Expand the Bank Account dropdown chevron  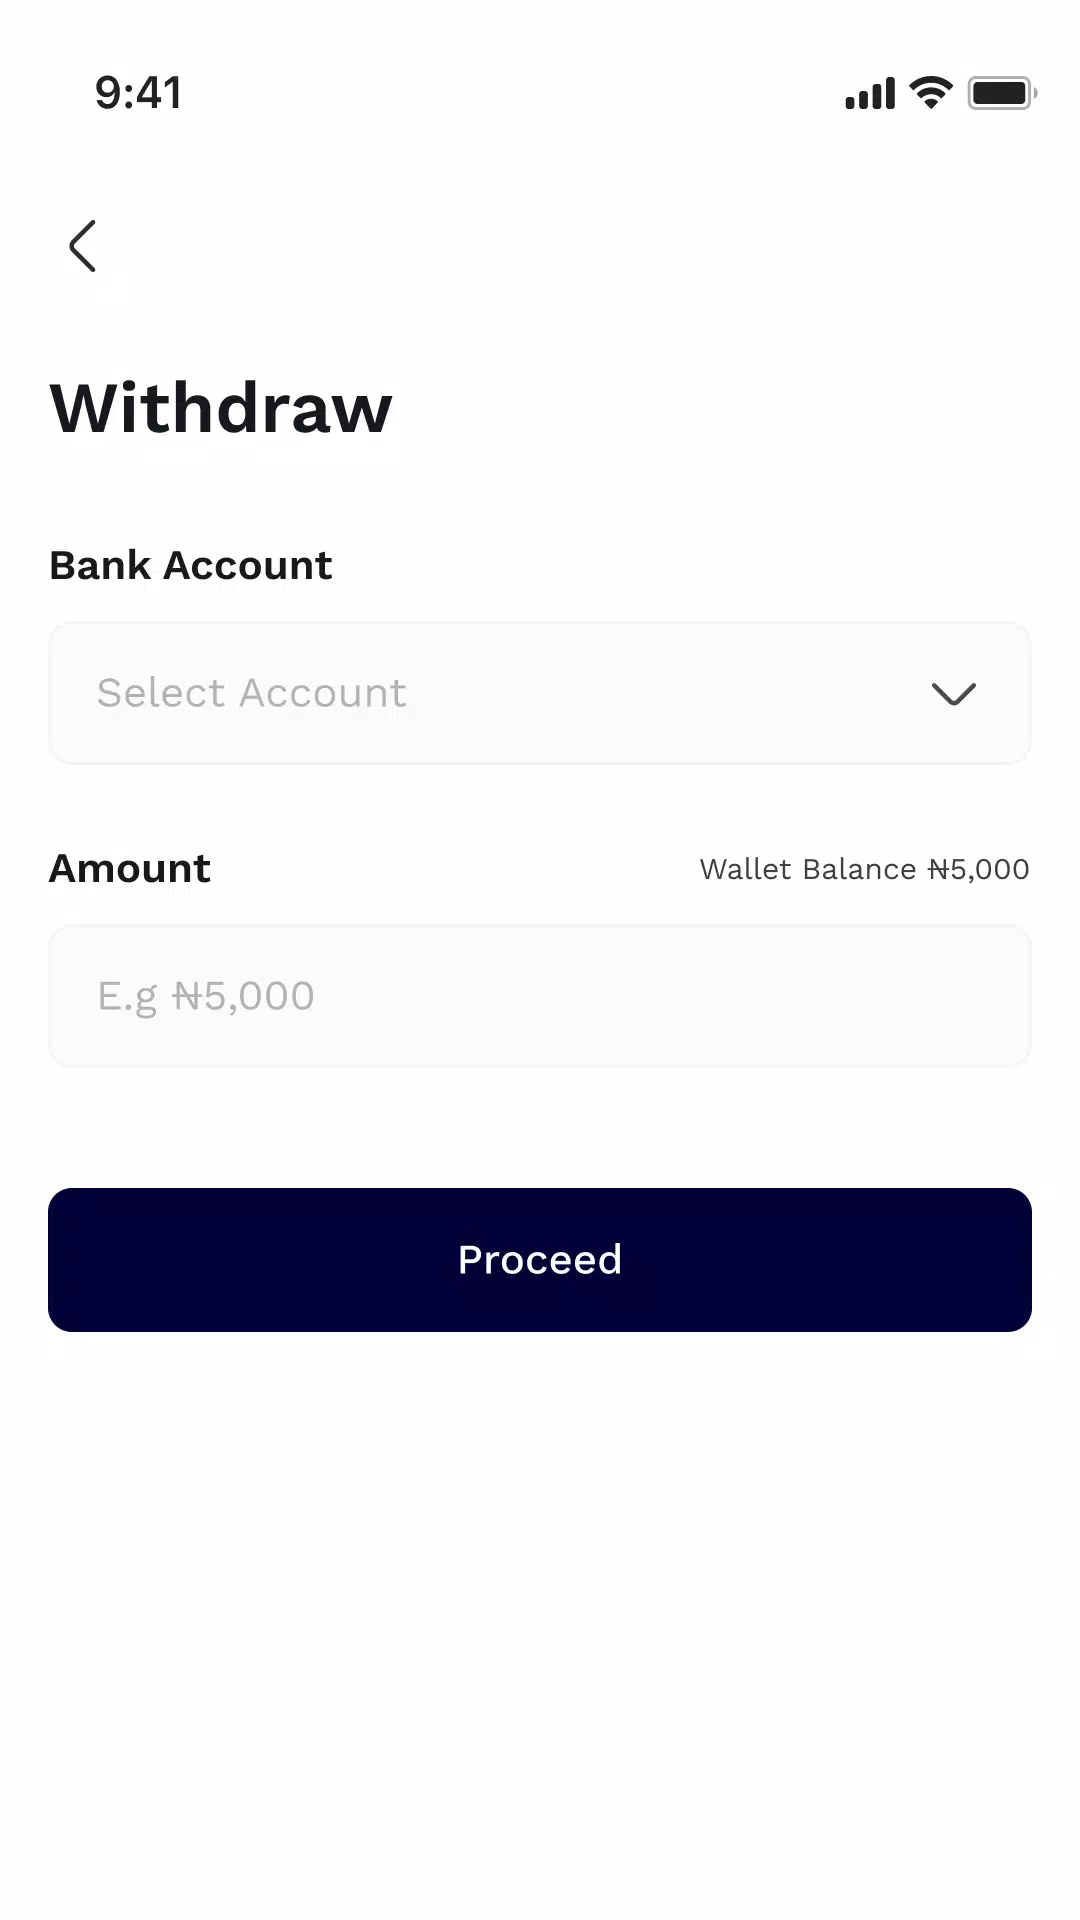pyautogui.click(x=953, y=694)
